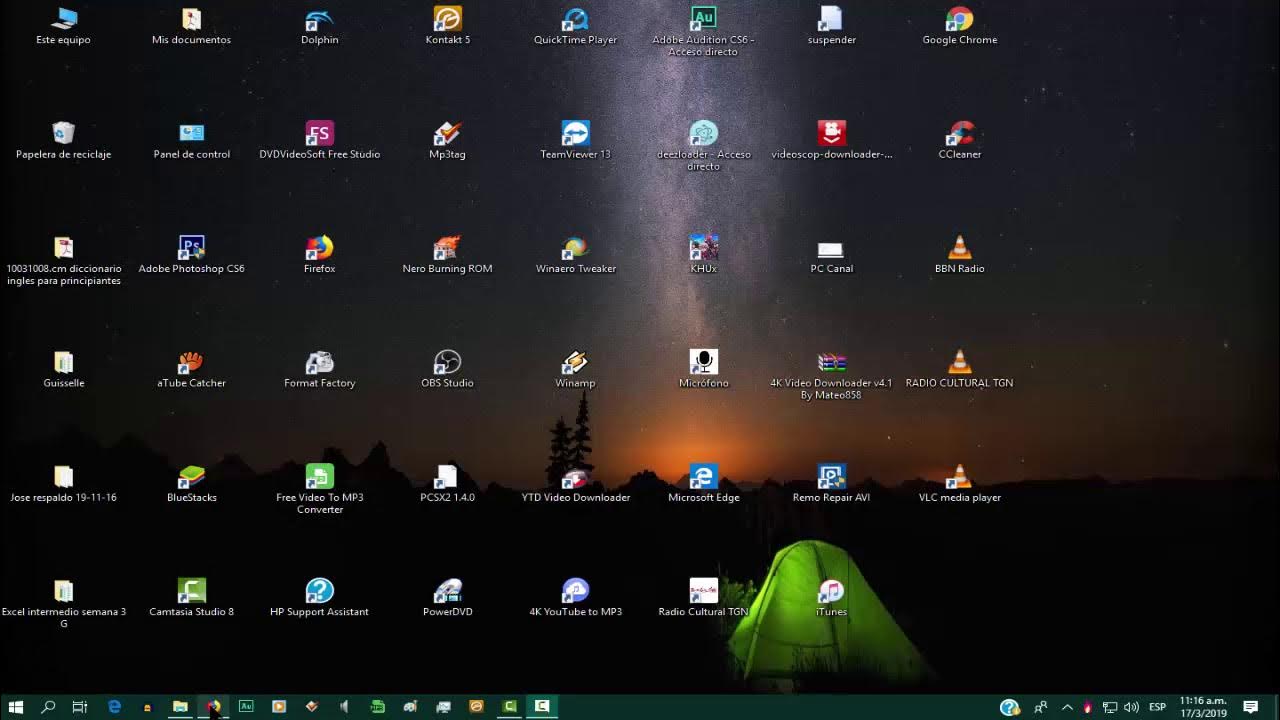Open HP Support Assistant tray help icon

pyautogui.click(x=1010, y=707)
